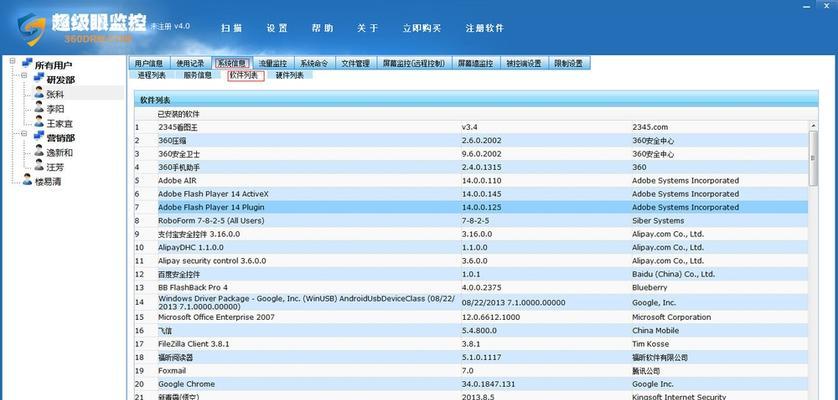Select Adobe Flash Player 14 ActiveX row

click(x=471, y=194)
